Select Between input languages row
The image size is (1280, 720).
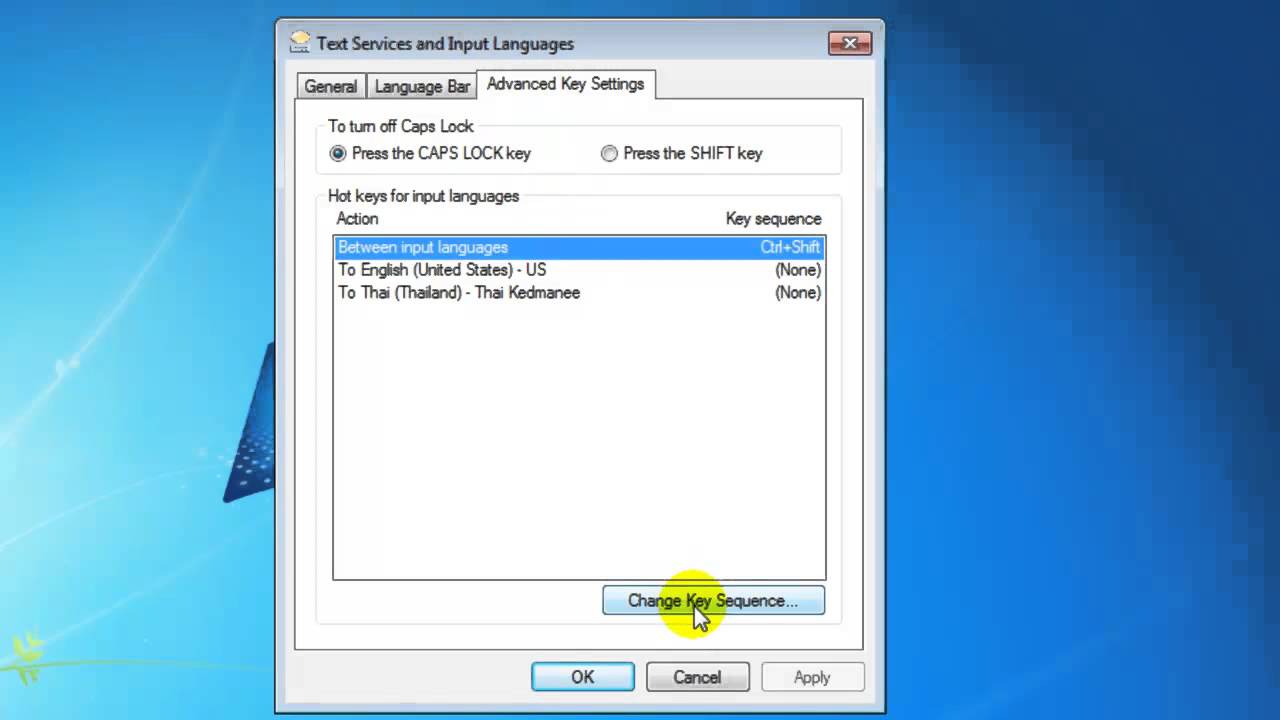pos(579,247)
